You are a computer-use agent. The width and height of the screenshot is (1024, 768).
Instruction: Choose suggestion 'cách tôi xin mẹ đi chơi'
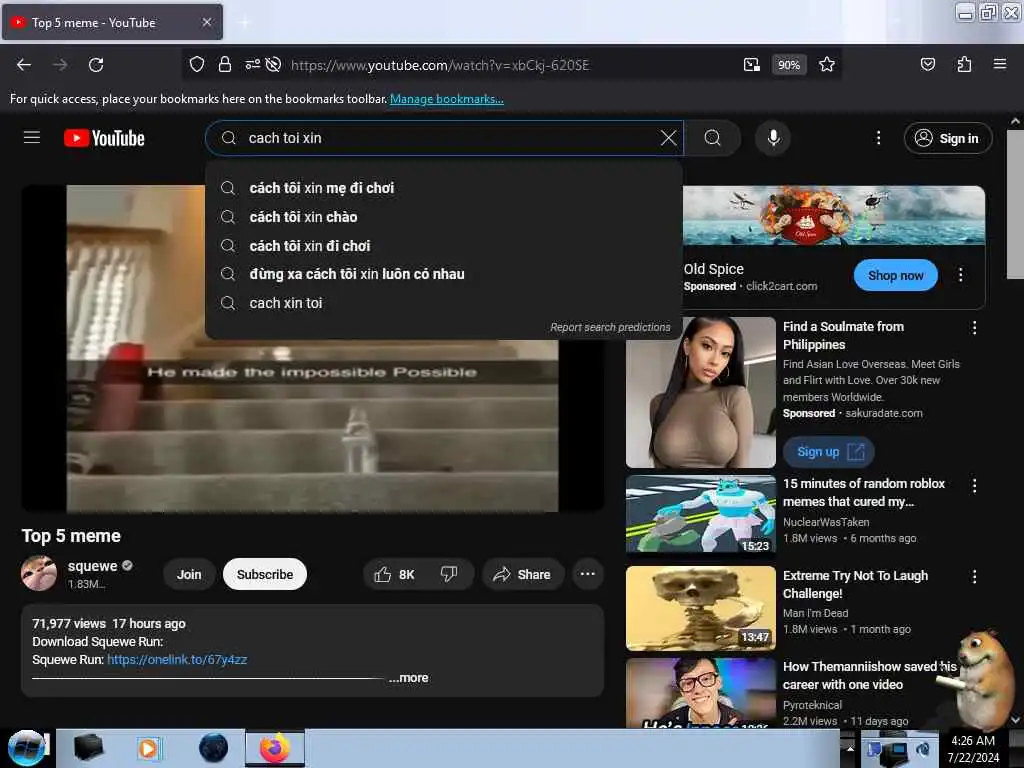coord(444,188)
